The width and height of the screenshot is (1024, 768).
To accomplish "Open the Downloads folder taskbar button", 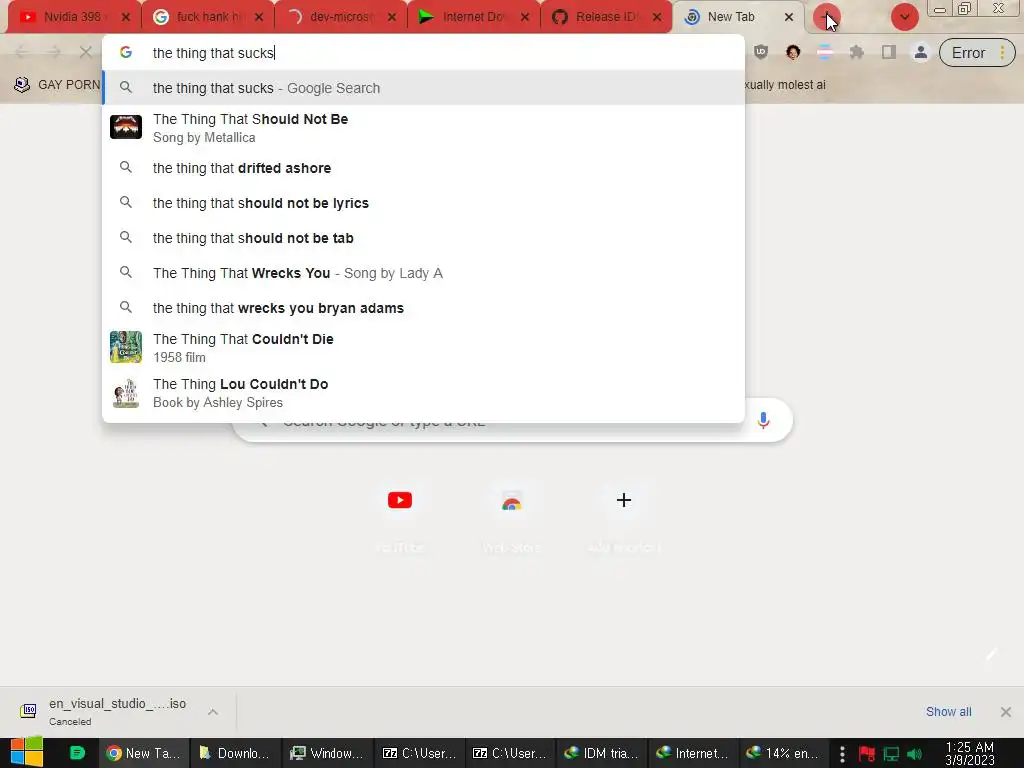I will pos(235,753).
